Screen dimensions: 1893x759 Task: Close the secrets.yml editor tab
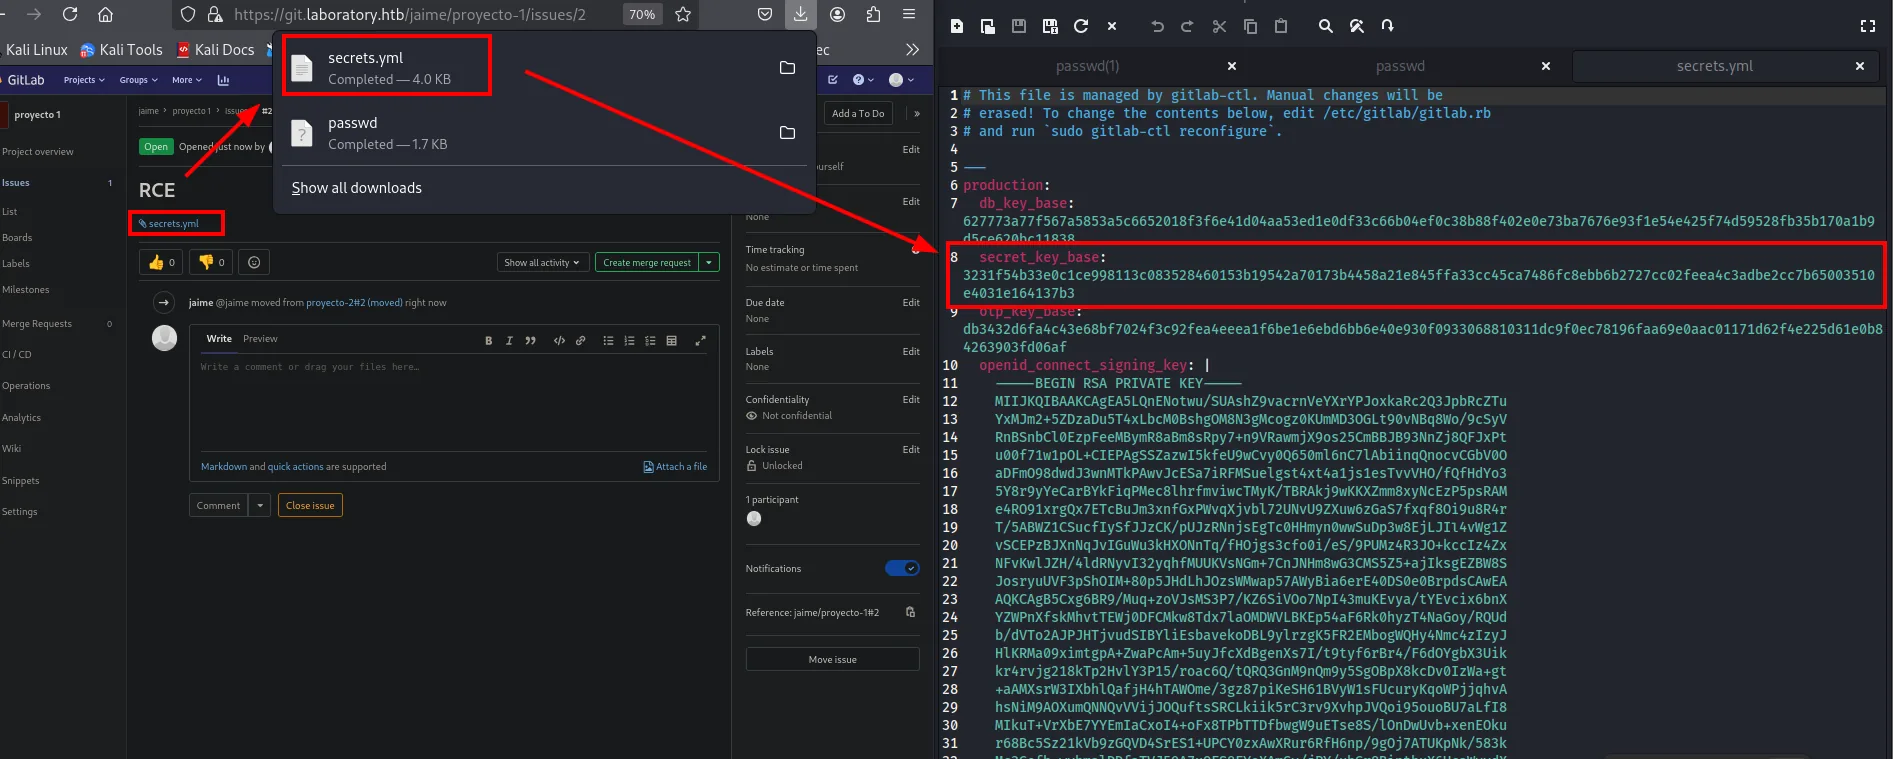1860,66
